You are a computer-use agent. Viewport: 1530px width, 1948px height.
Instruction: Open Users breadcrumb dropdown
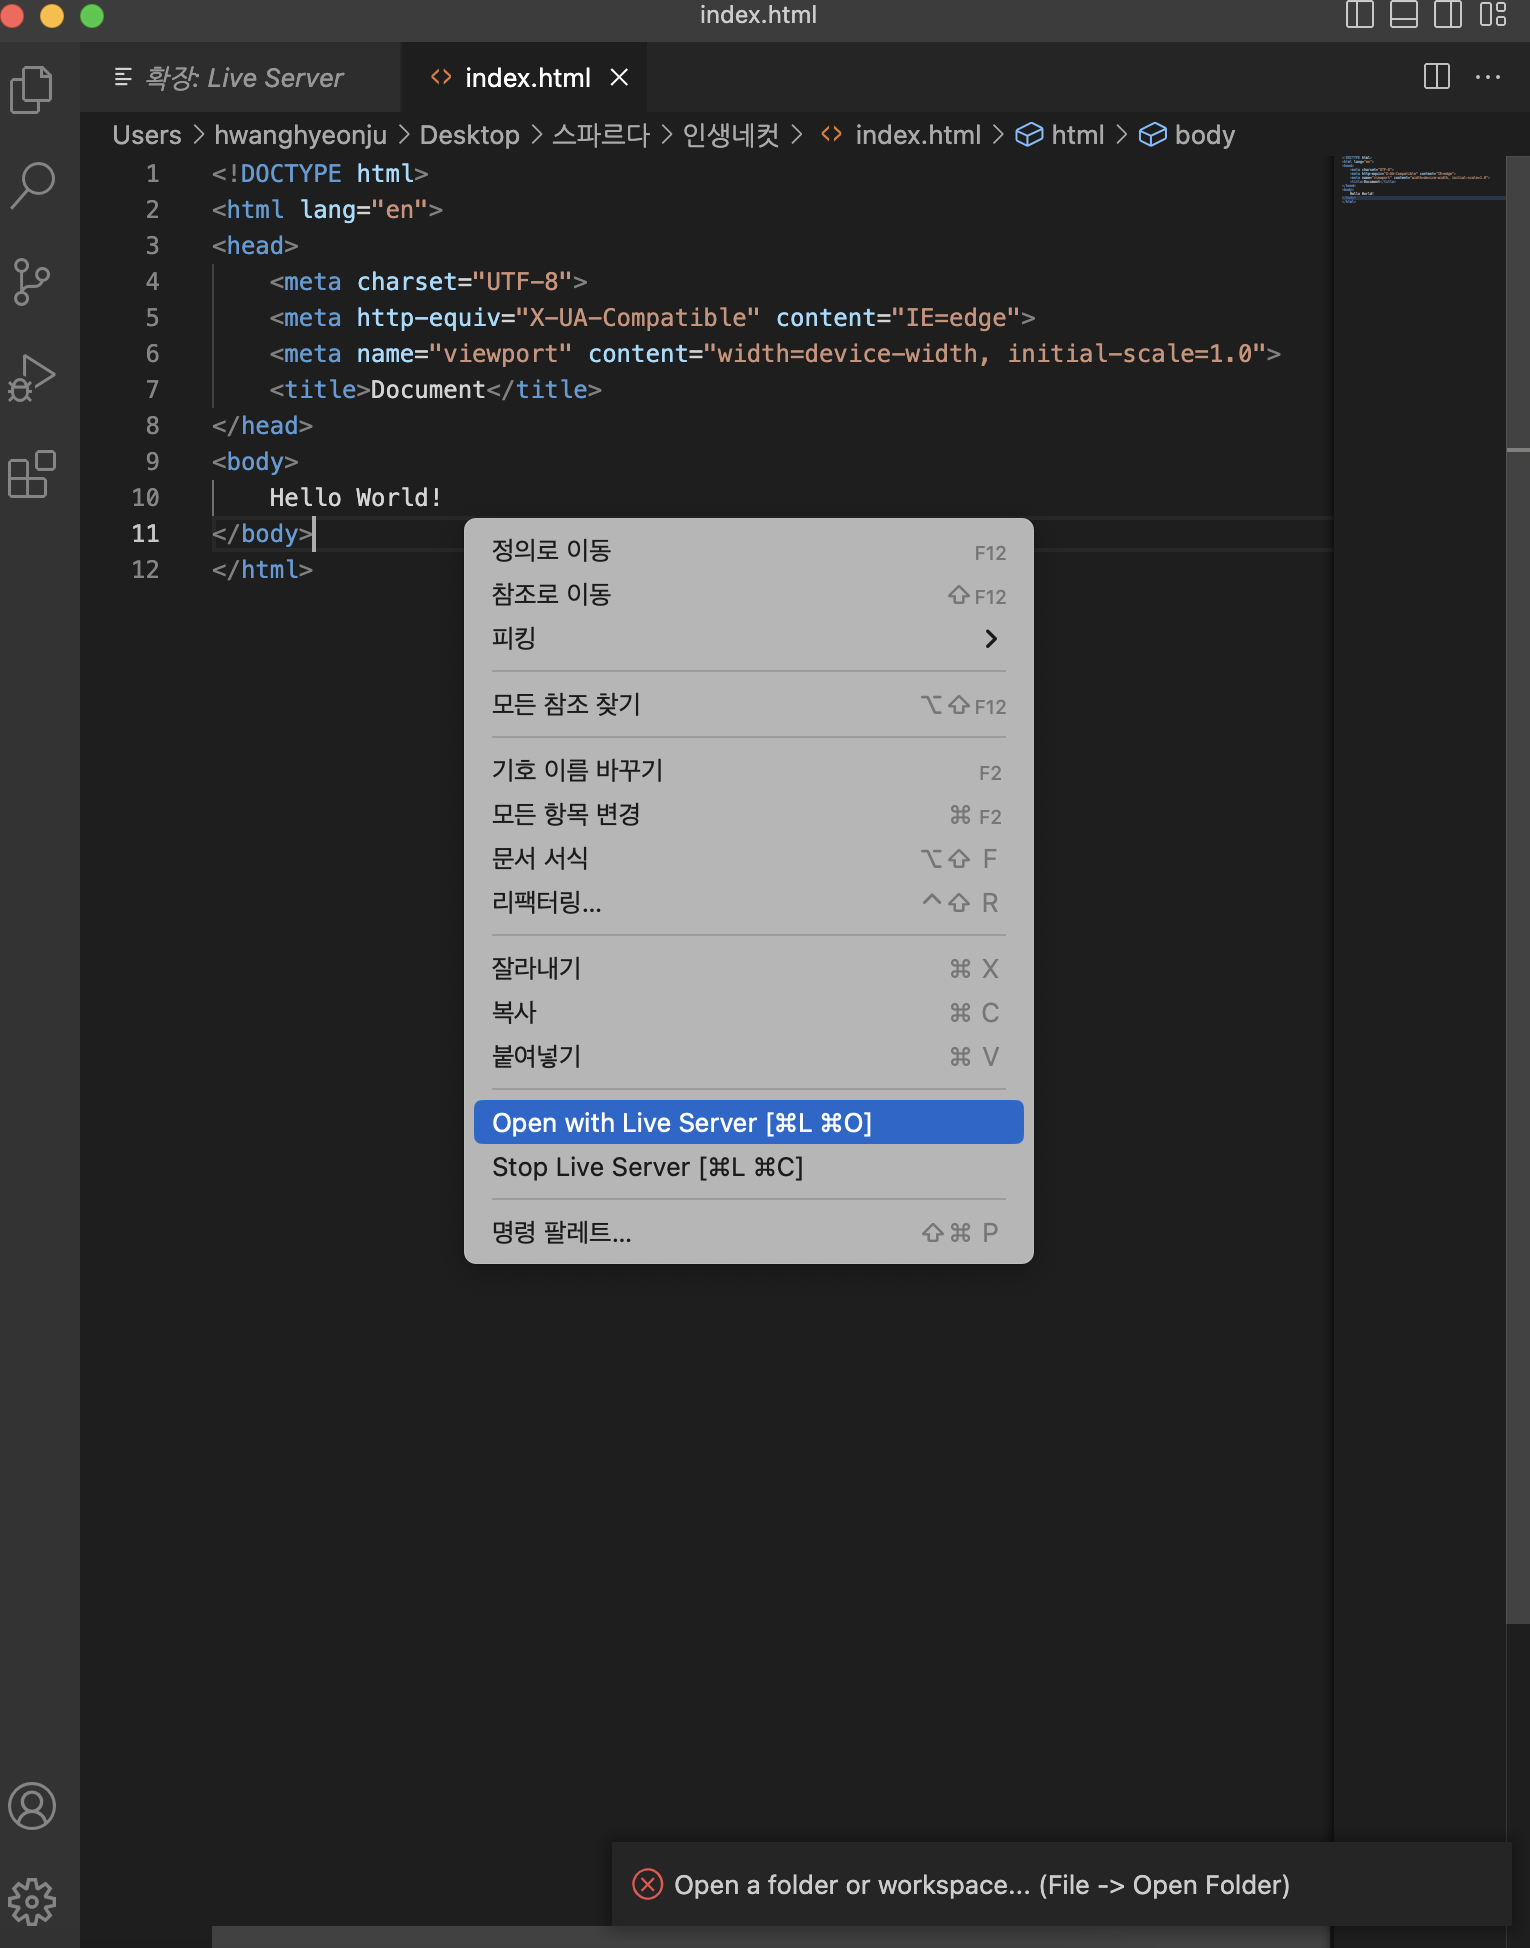tap(147, 135)
